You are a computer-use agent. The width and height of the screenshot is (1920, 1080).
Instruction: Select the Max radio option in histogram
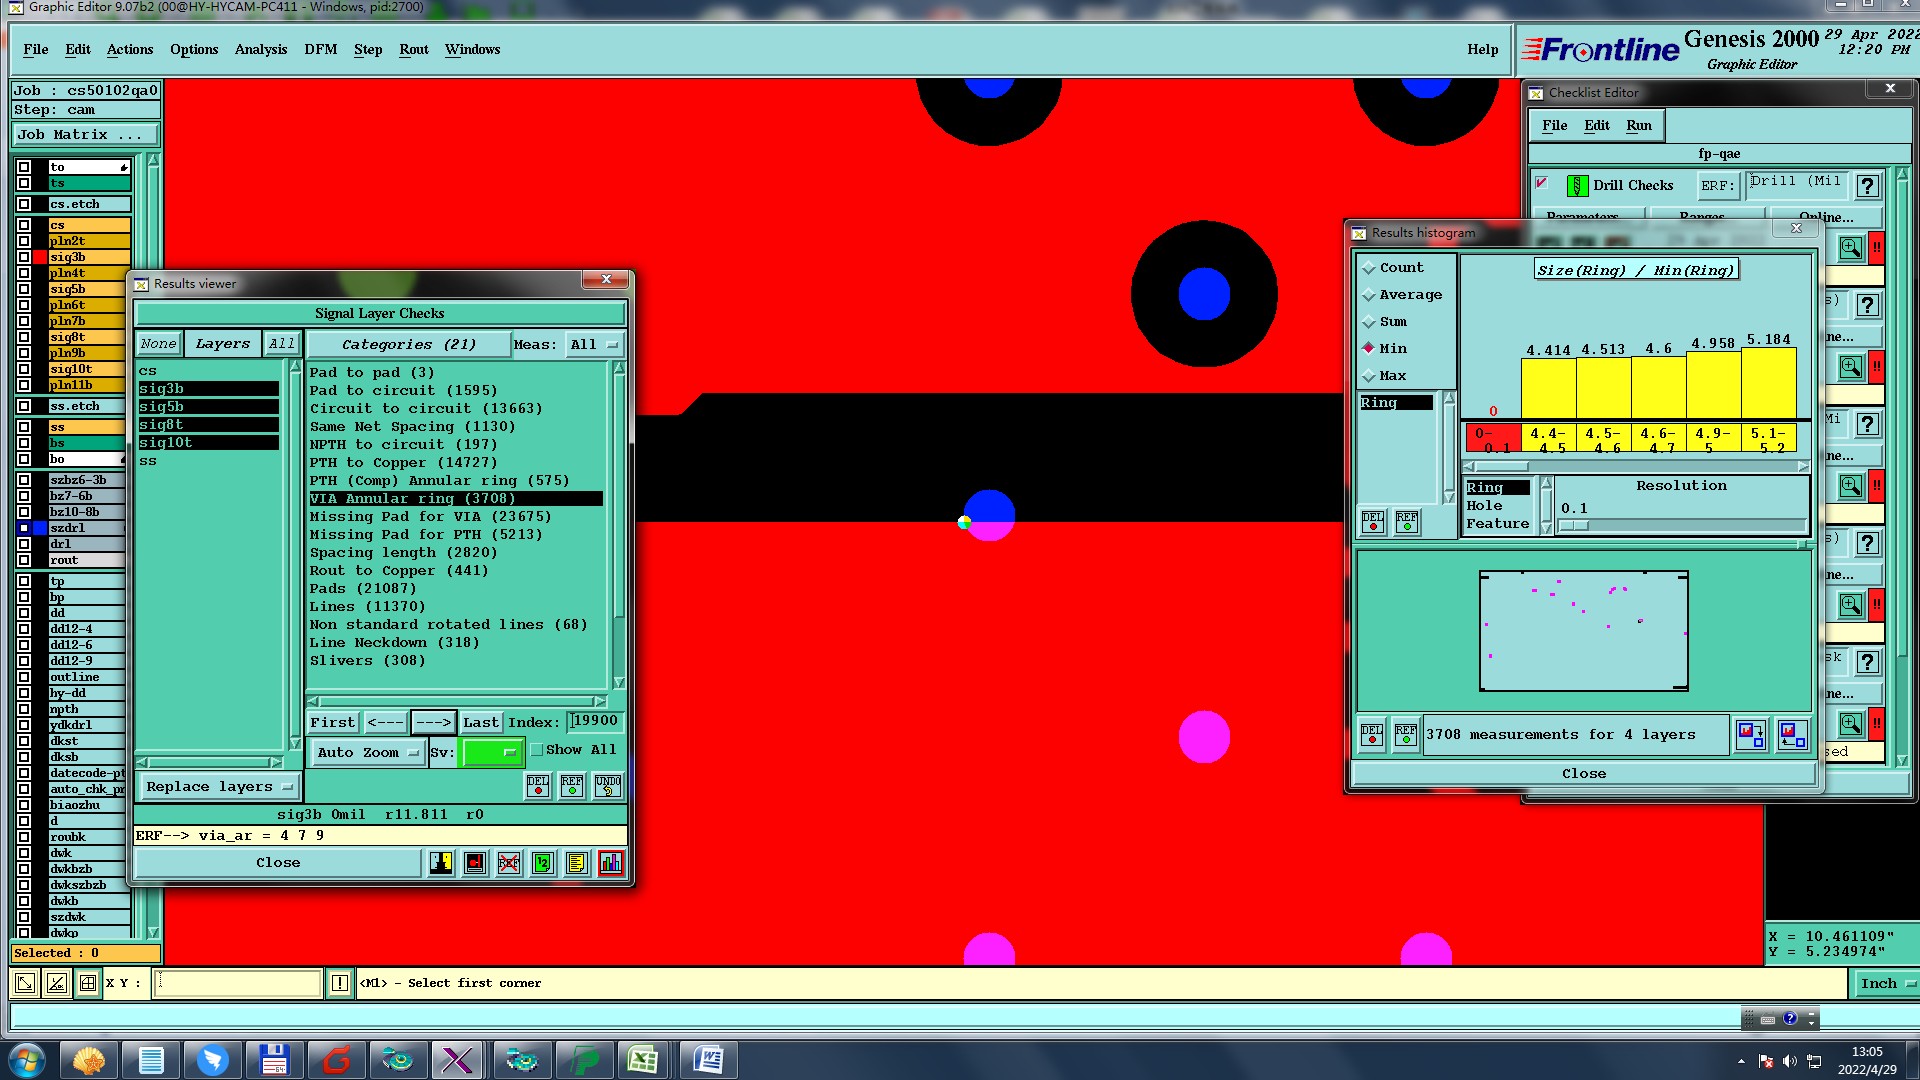coord(1369,376)
